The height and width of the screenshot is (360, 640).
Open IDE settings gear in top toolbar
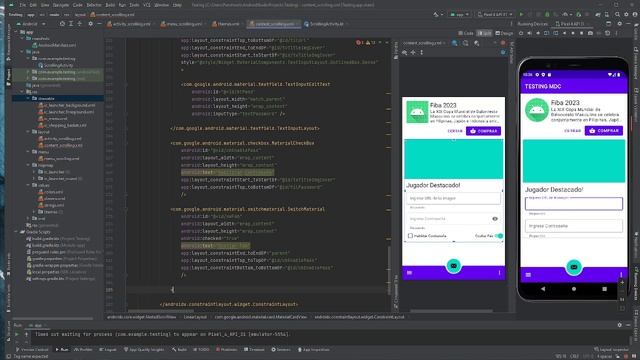click(x=626, y=14)
